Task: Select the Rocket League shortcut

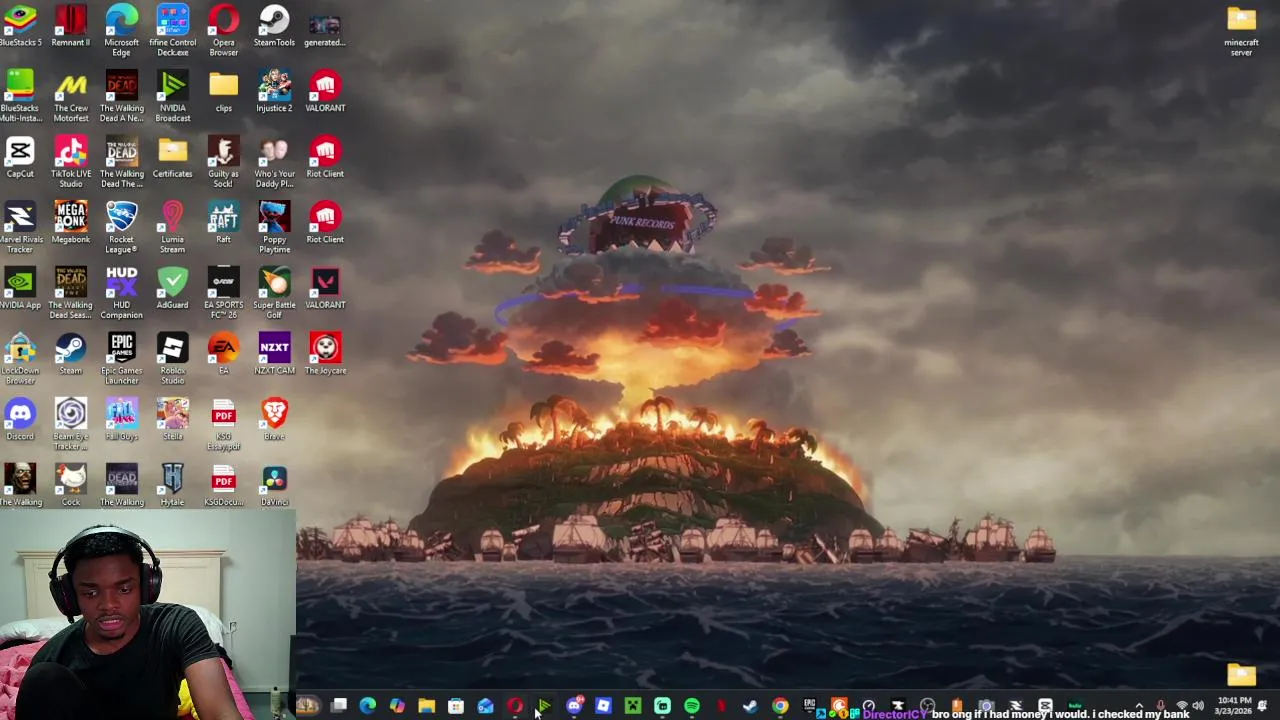Action: pos(122,227)
